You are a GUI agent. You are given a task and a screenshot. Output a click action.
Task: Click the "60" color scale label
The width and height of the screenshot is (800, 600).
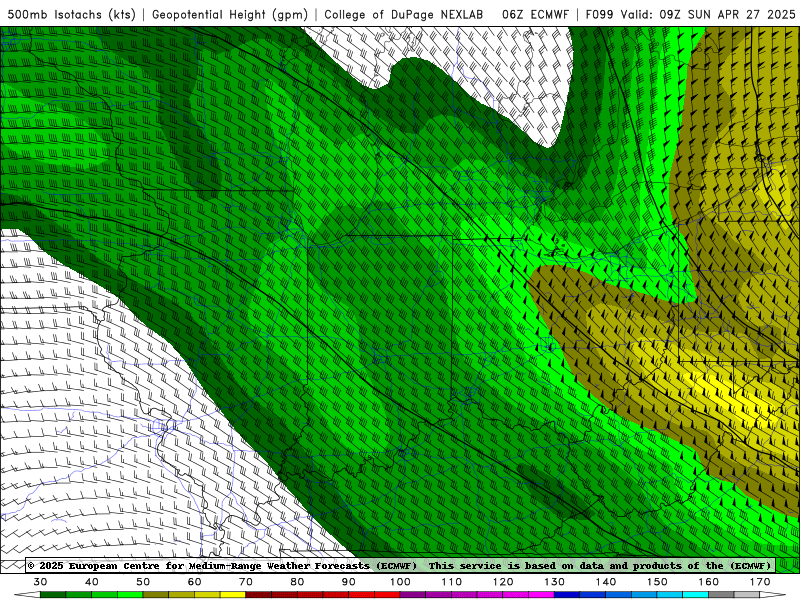pyautogui.click(x=194, y=582)
